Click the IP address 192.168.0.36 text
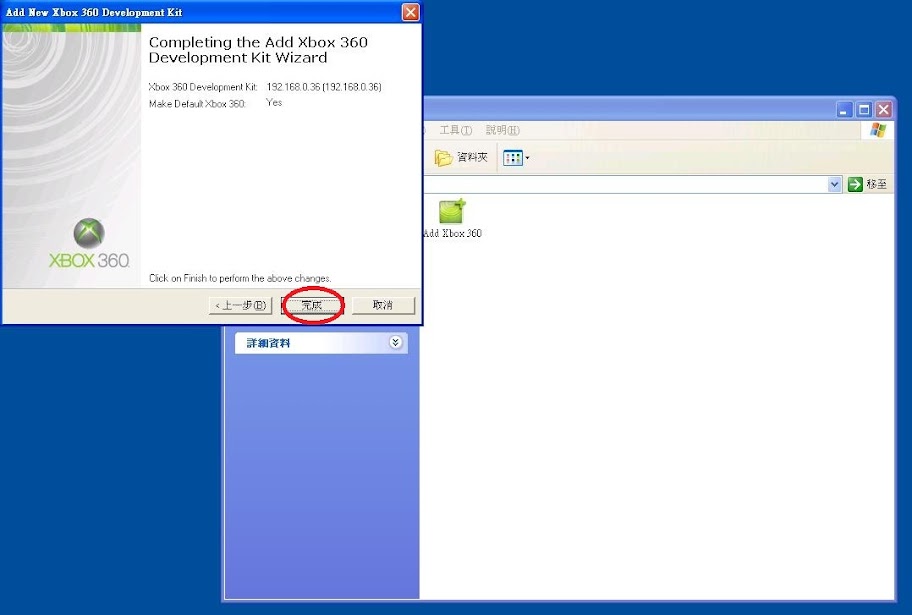 coord(324,87)
